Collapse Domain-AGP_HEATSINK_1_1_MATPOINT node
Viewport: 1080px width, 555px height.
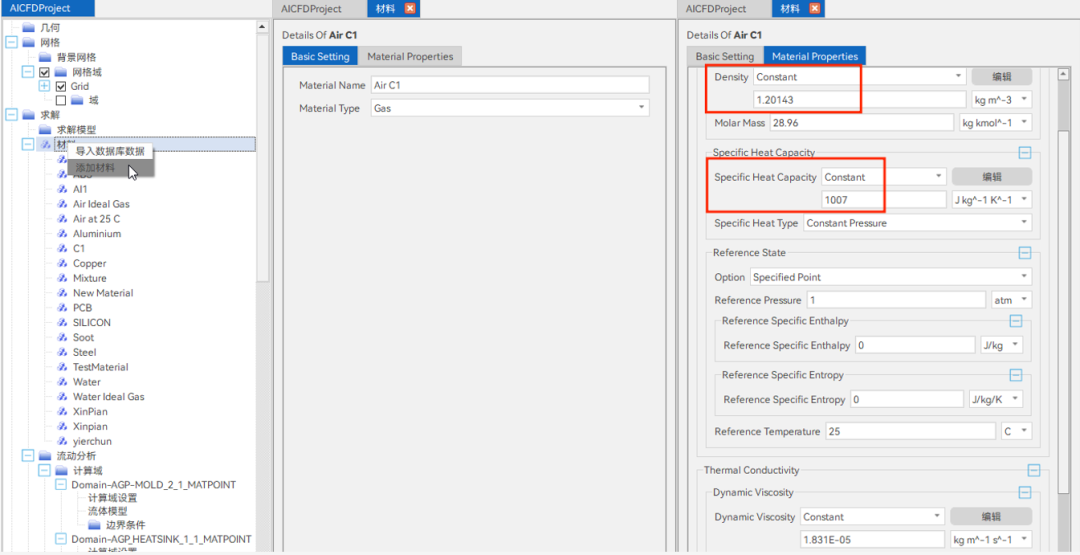pyautogui.click(x=61, y=538)
